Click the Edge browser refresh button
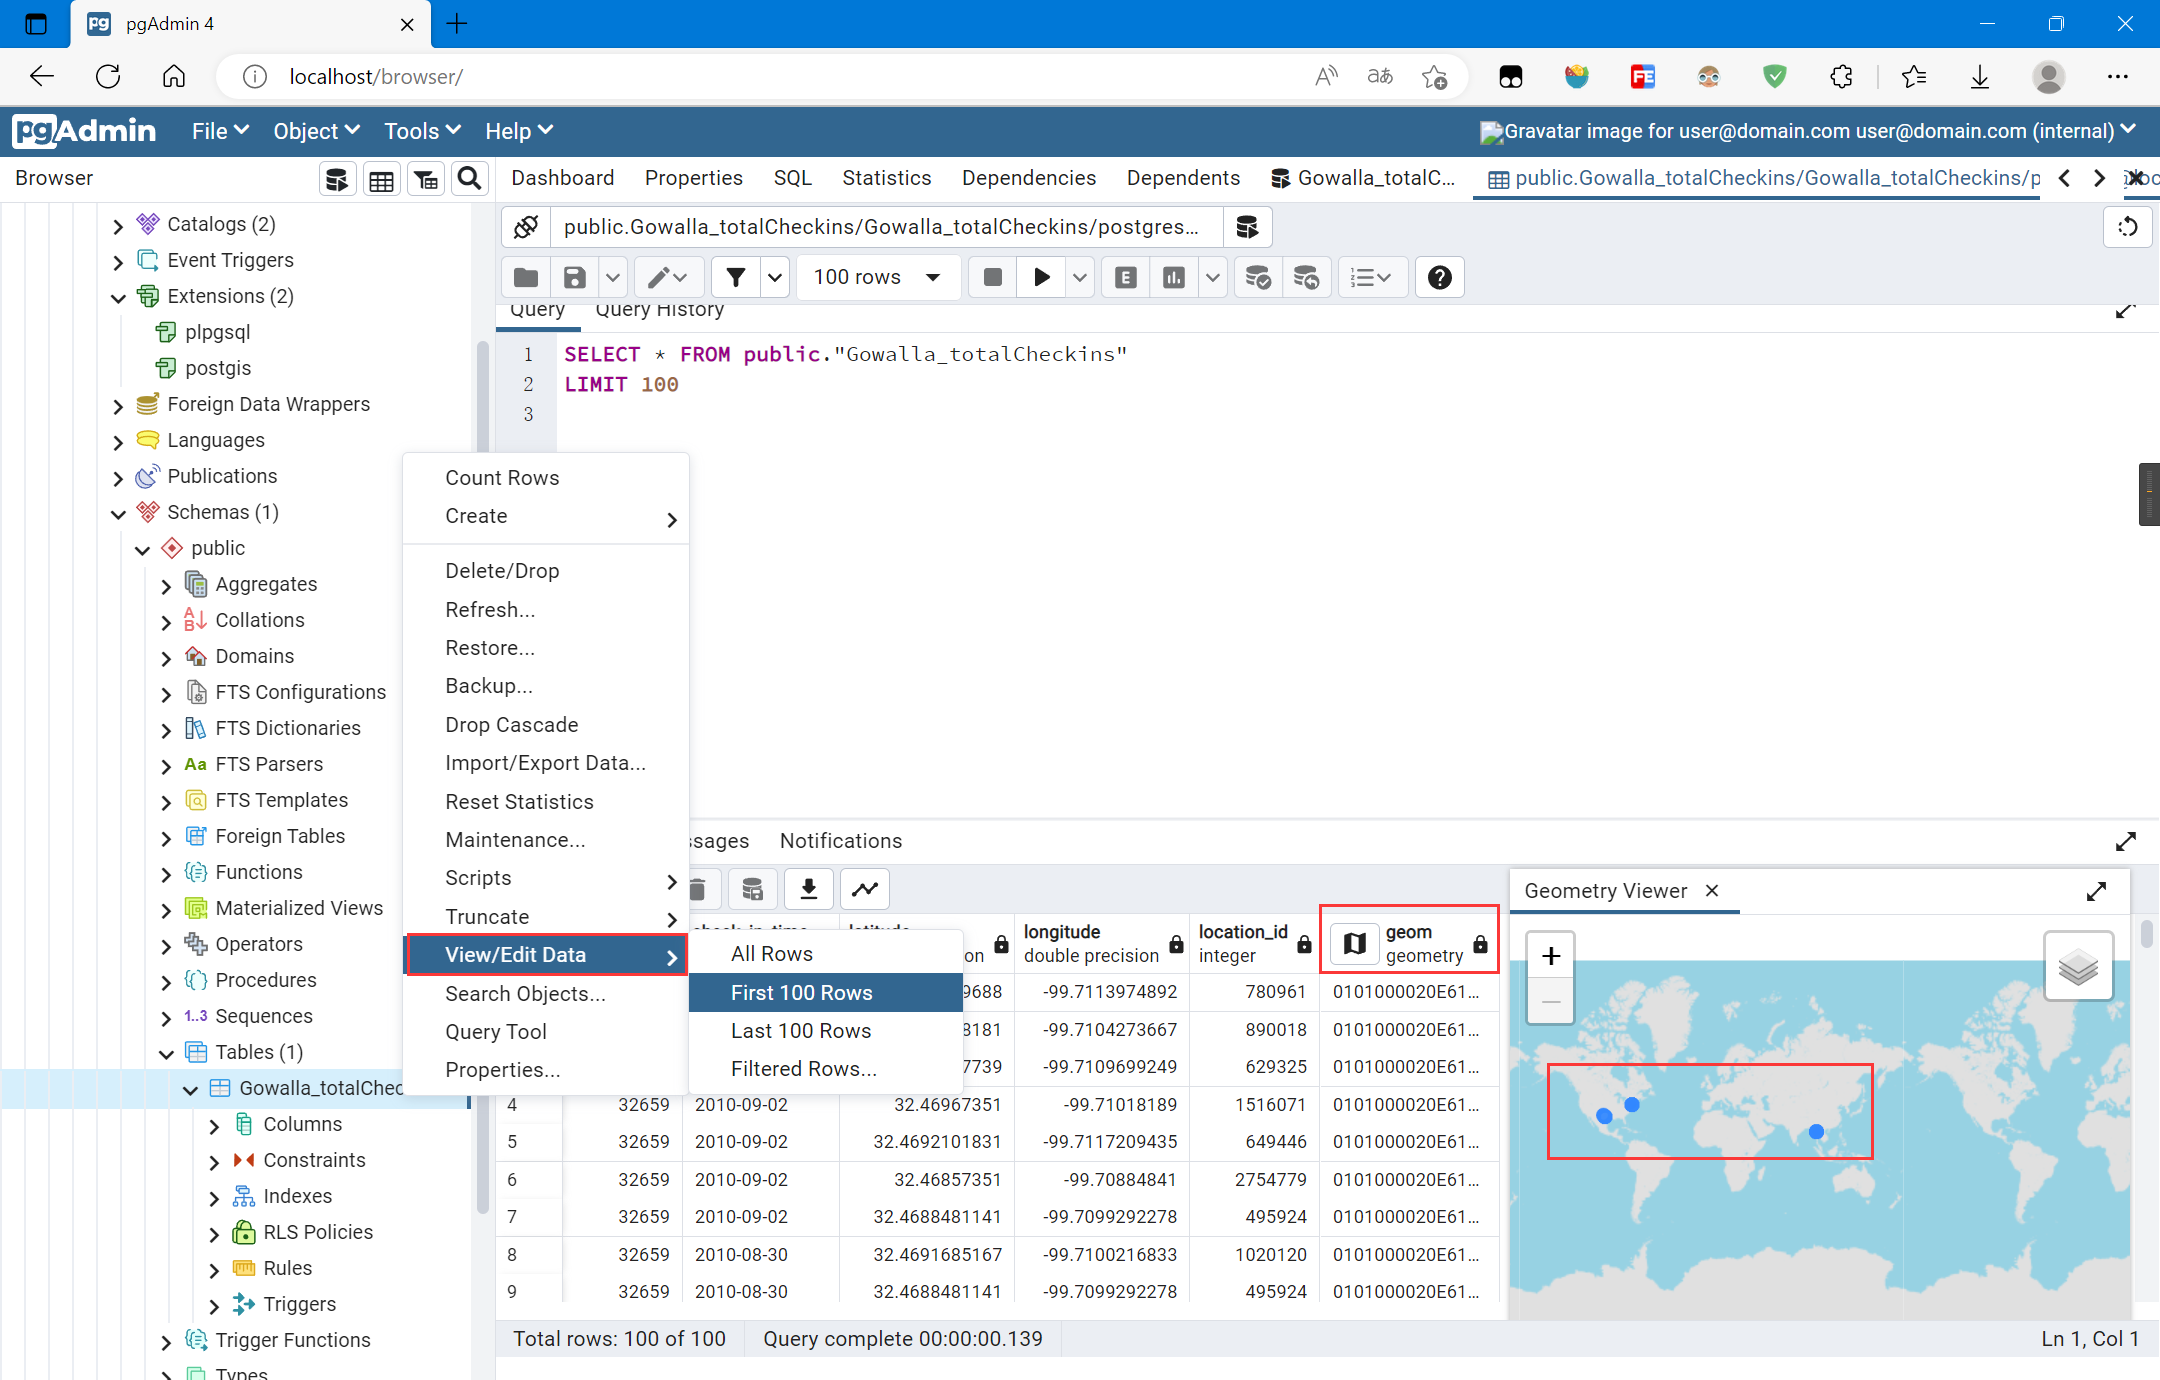 [x=108, y=77]
